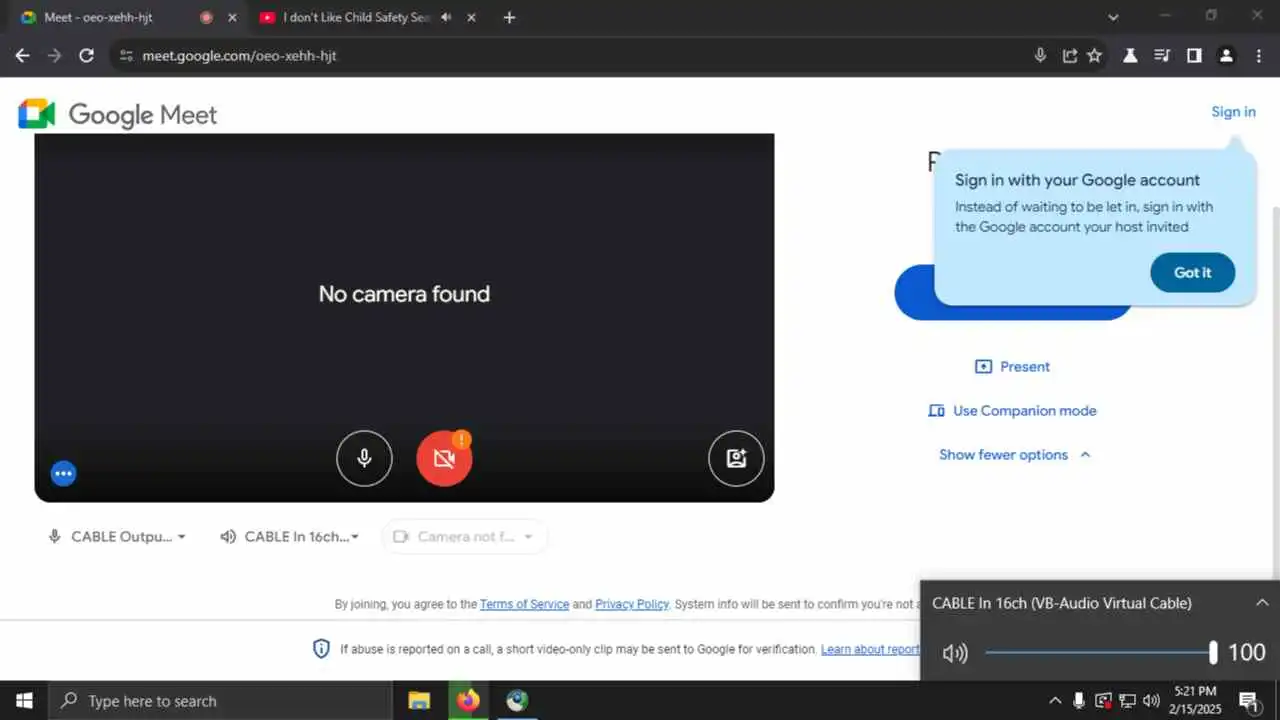Click the Sign in link
This screenshot has width=1280, height=720.
click(1233, 112)
